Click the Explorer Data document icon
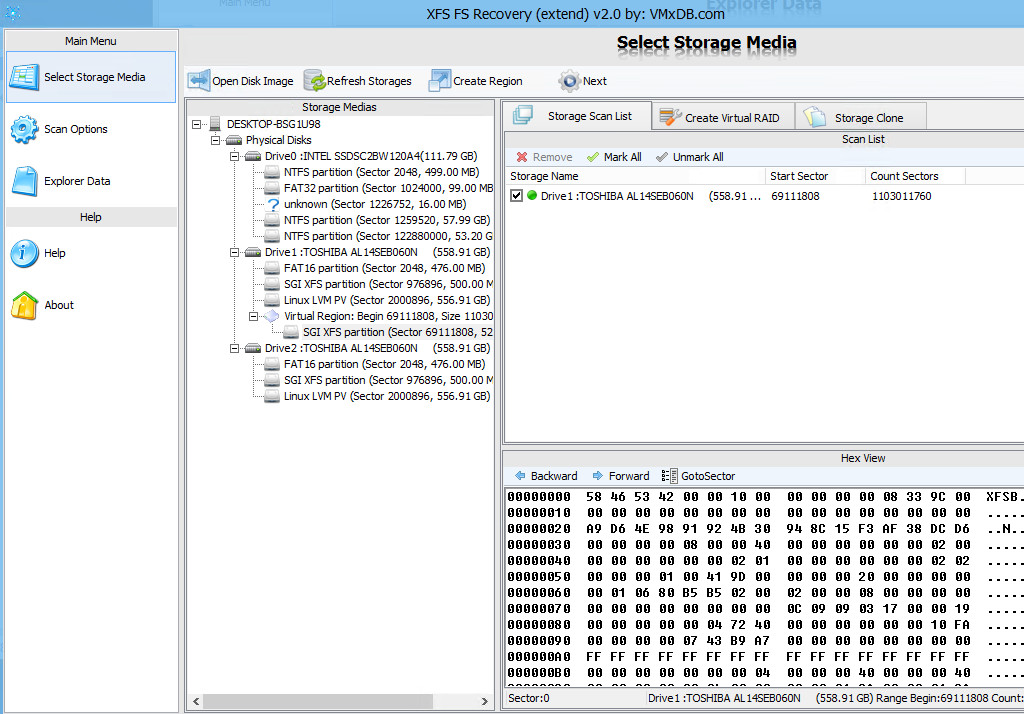Viewport: 1024px width, 714px height. [x=25, y=181]
